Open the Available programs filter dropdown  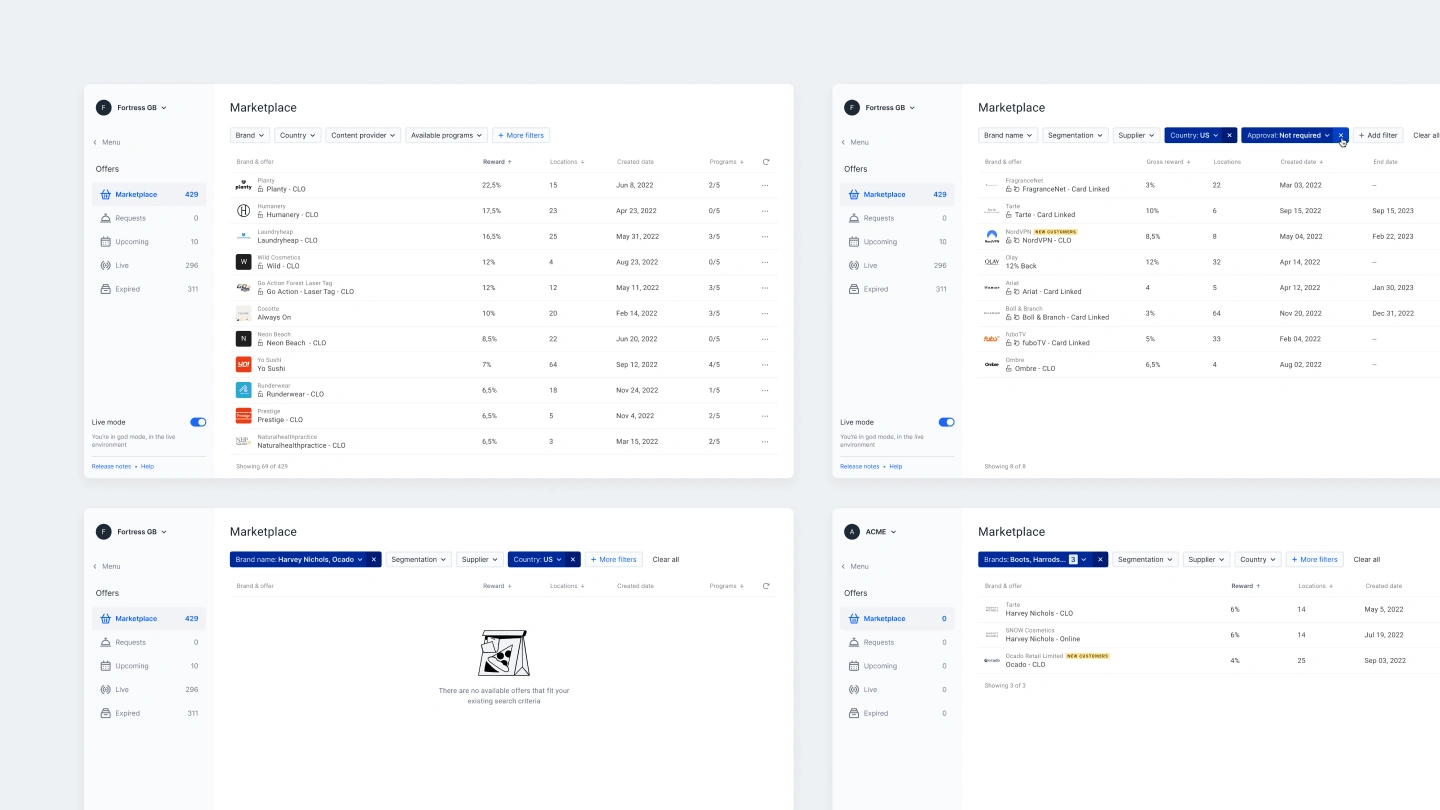tap(446, 135)
